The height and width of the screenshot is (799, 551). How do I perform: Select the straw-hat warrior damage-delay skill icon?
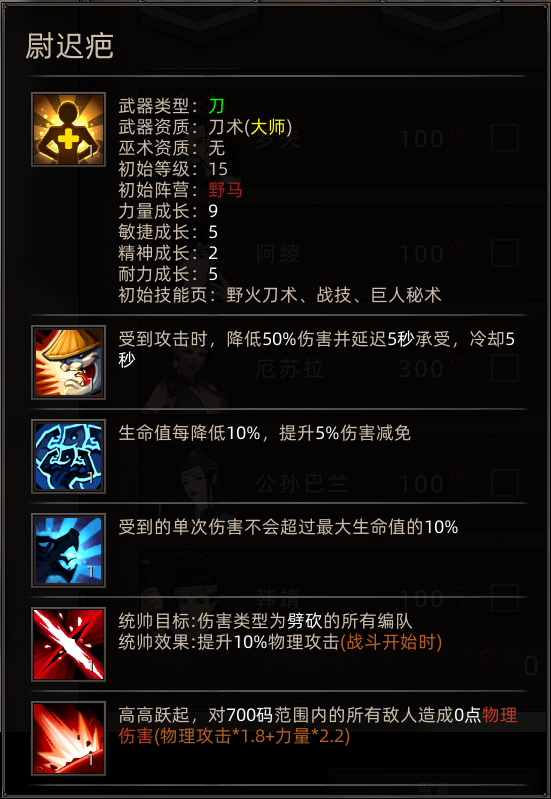(68, 362)
